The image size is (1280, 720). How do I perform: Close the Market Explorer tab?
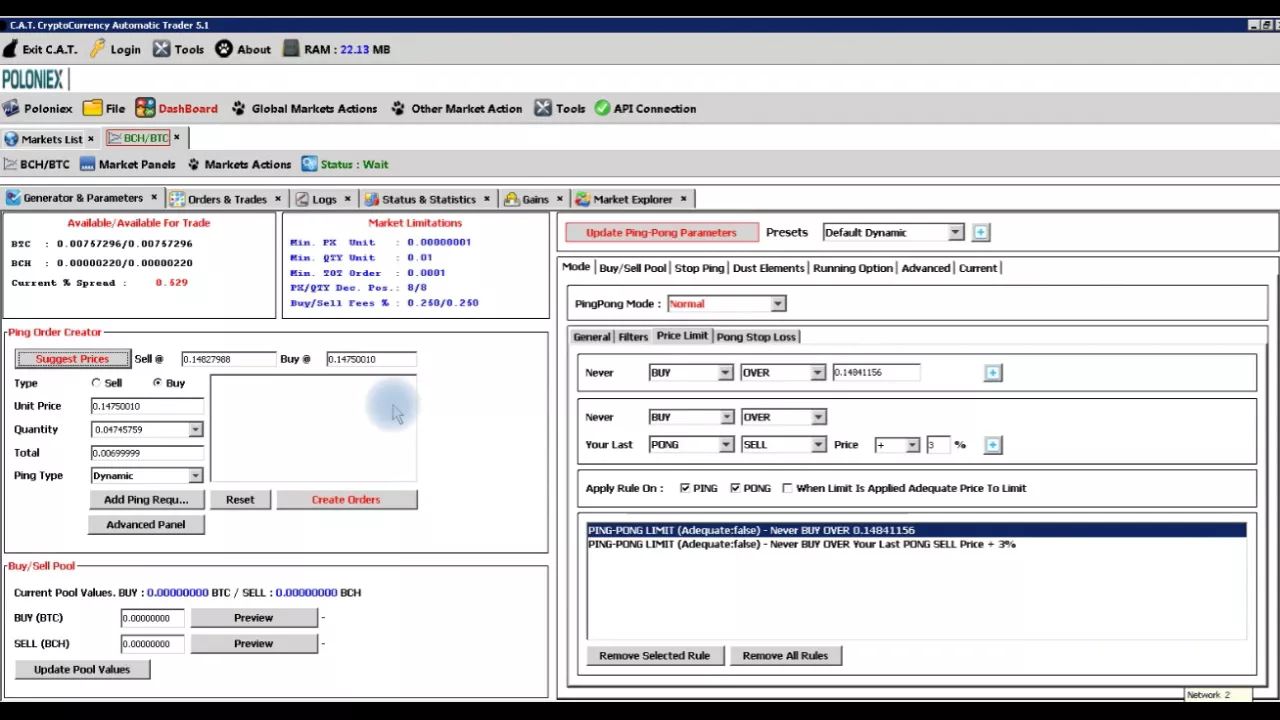click(x=683, y=199)
